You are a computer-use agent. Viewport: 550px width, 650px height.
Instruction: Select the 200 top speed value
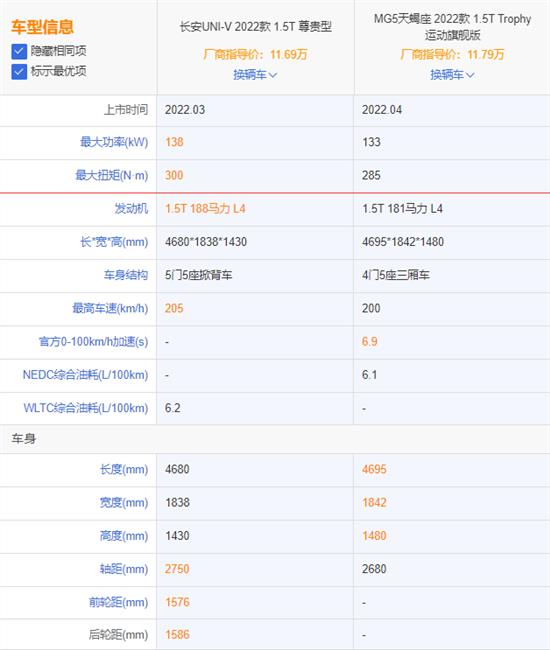click(371, 308)
